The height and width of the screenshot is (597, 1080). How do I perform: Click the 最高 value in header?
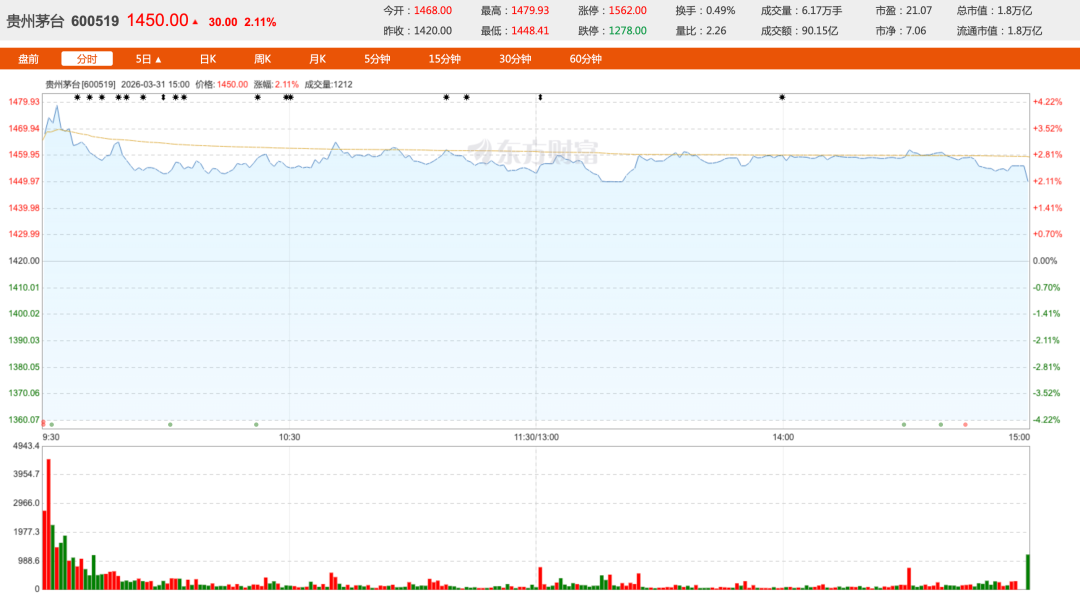pyautogui.click(x=530, y=10)
